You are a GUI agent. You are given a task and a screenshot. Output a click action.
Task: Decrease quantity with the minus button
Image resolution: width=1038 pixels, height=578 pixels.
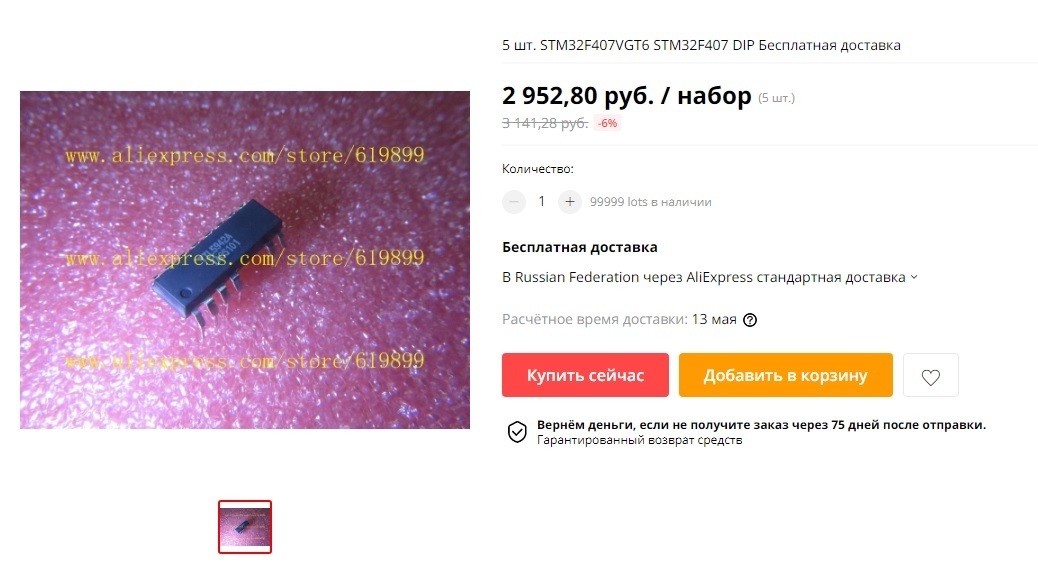514,201
